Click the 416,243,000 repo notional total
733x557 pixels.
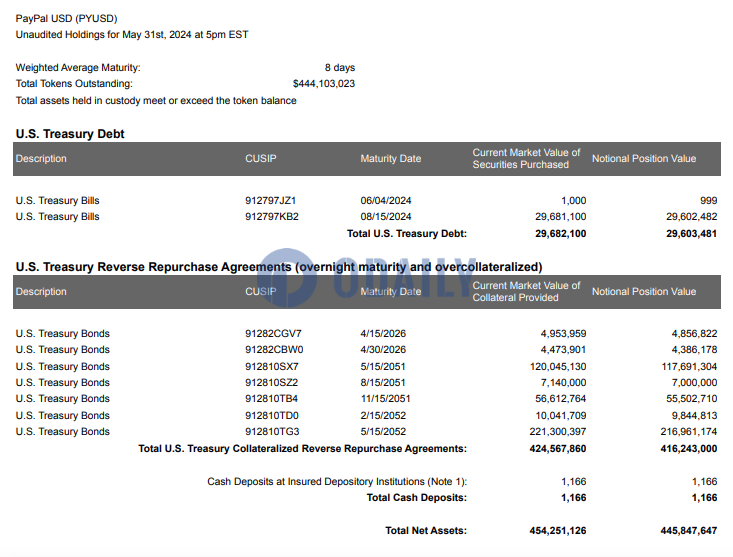689,449
